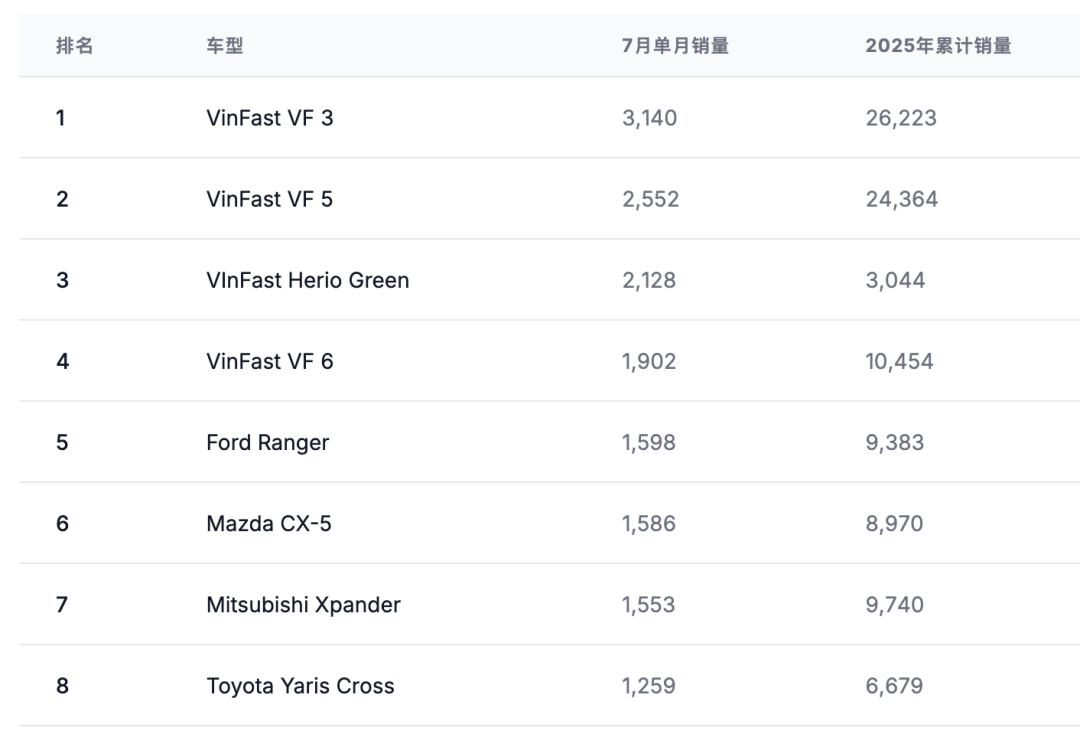1080x747 pixels.
Task: Select the July sales figure 1,598
Action: click(x=649, y=442)
